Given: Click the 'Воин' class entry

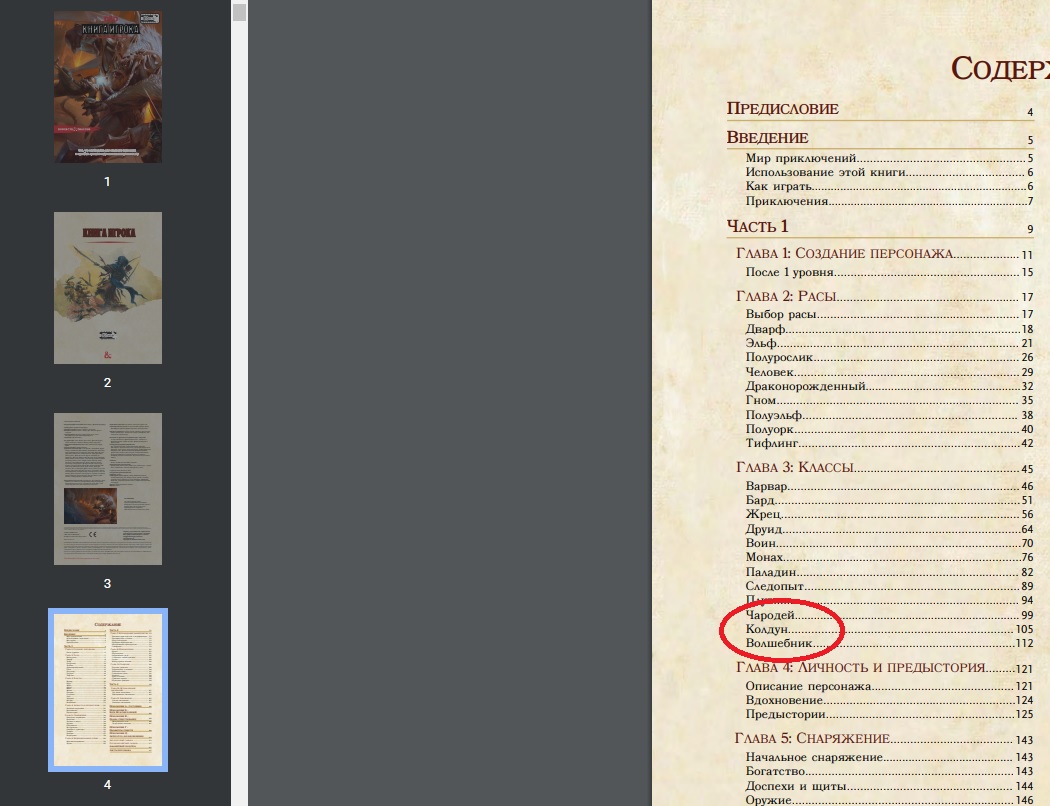Looking at the screenshot, I should (x=761, y=543).
